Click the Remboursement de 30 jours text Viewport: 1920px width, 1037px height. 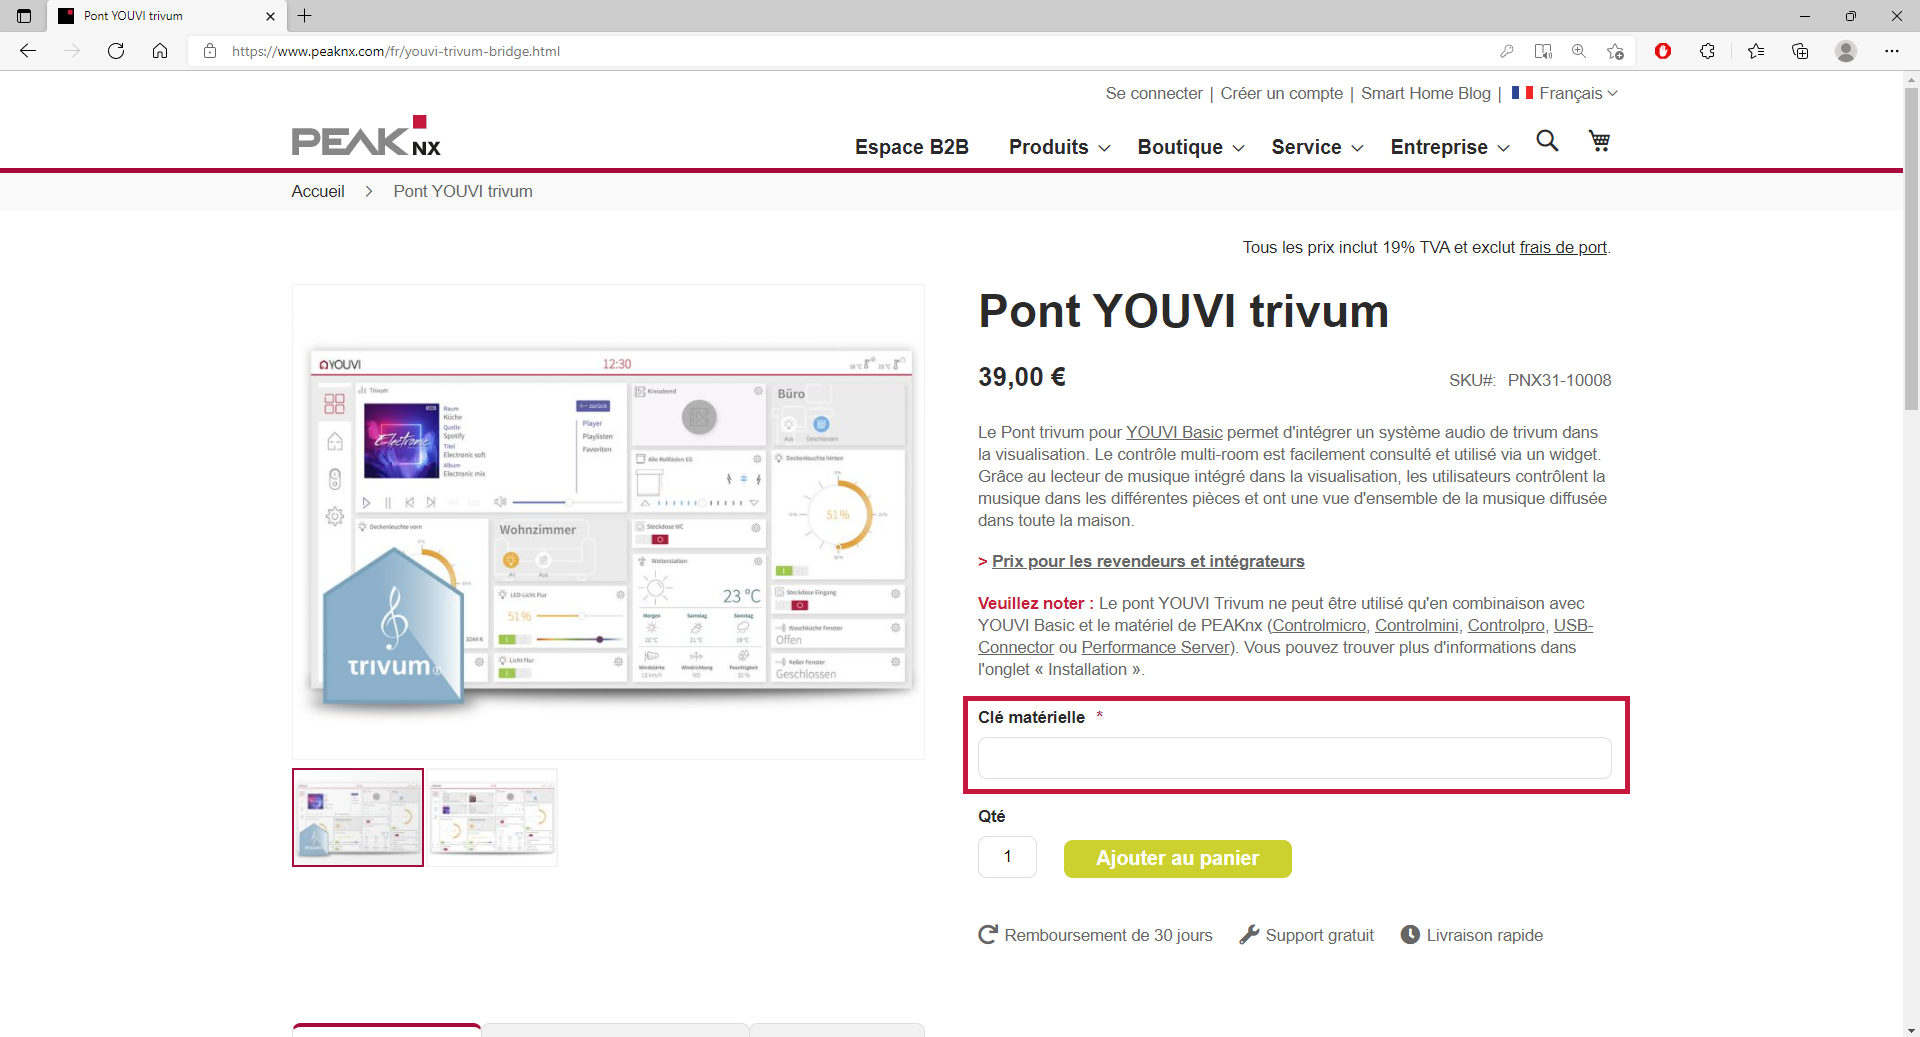click(1108, 935)
